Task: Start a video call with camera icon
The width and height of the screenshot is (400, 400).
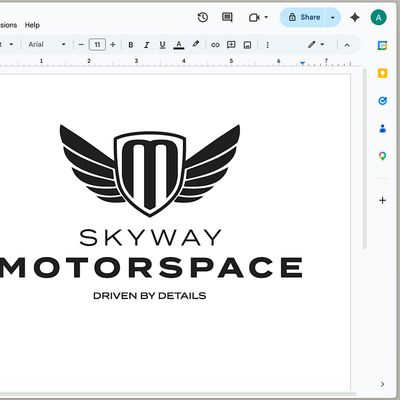Action: point(254,17)
